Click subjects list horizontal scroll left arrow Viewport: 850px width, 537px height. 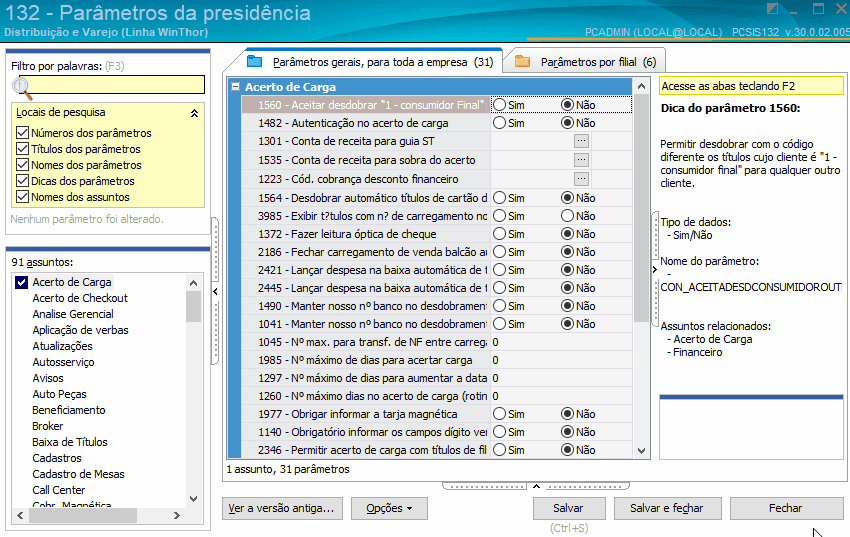coord(21,515)
